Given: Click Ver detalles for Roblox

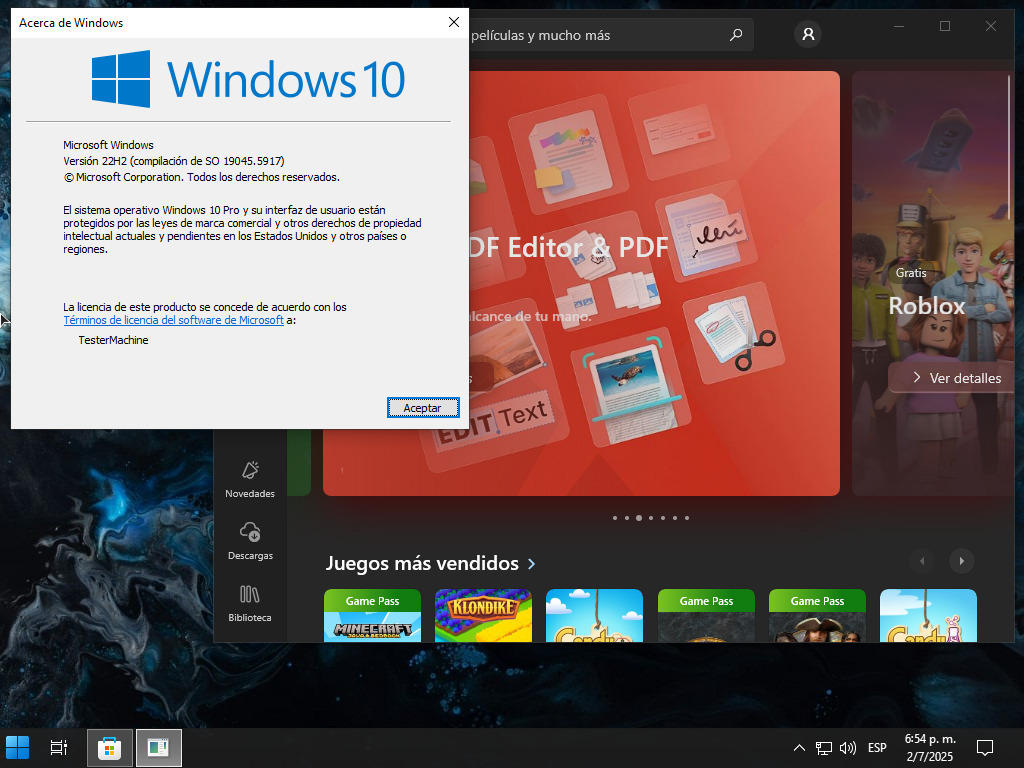Looking at the screenshot, I should click(x=955, y=378).
